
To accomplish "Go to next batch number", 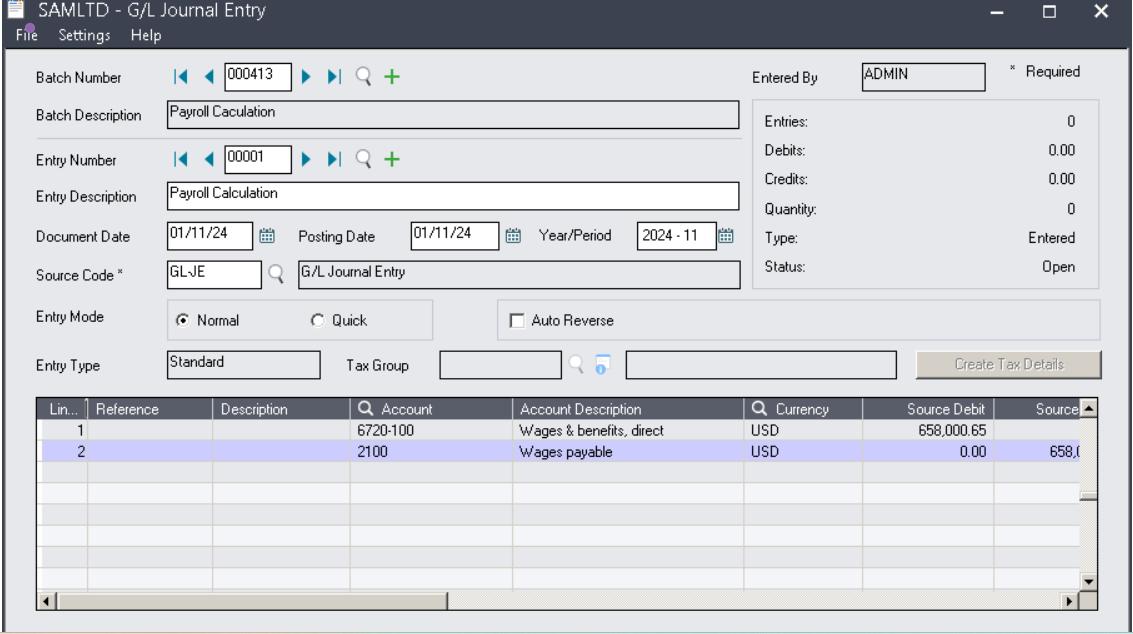I will [x=306, y=77].
